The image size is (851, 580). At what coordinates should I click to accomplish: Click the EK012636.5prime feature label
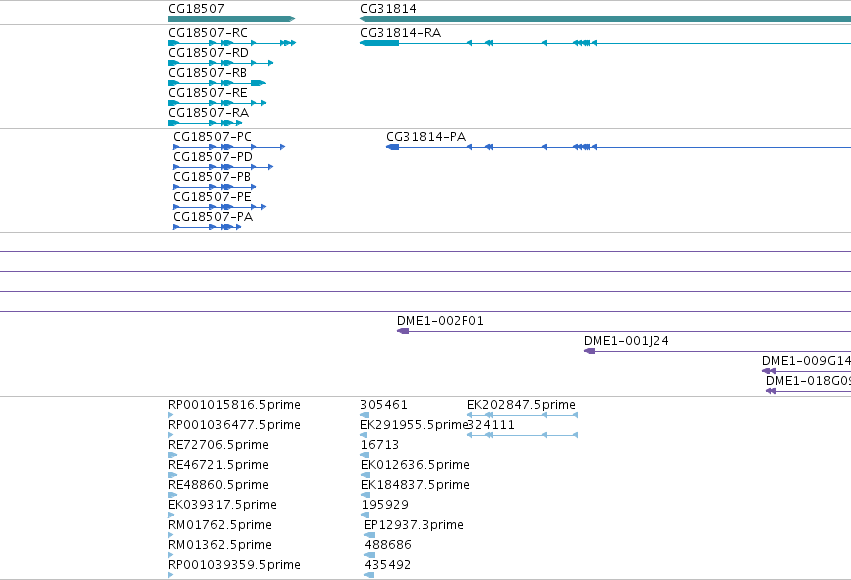point(415,465)
